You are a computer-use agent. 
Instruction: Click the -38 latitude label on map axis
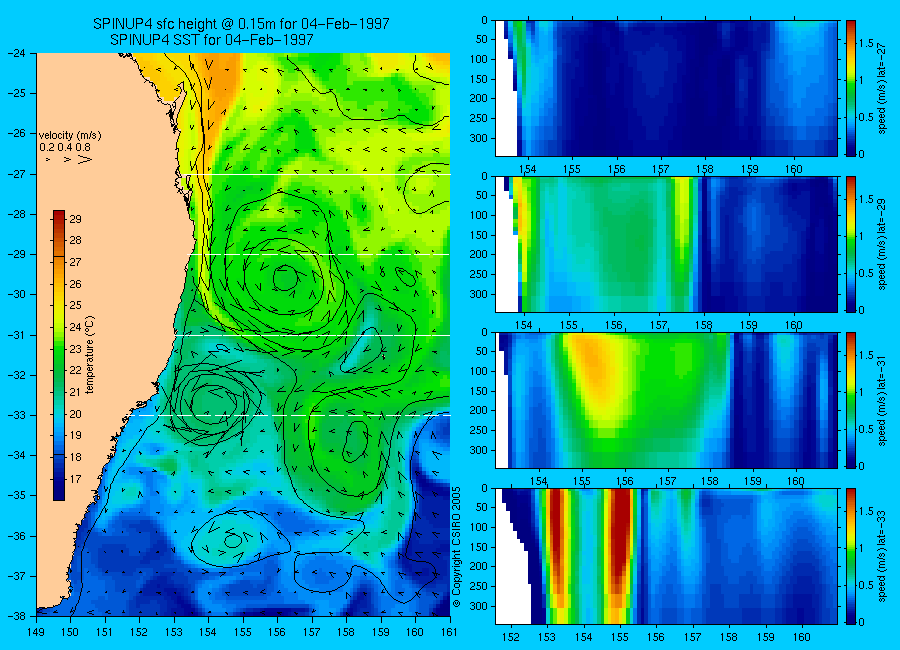pos(16,616)
